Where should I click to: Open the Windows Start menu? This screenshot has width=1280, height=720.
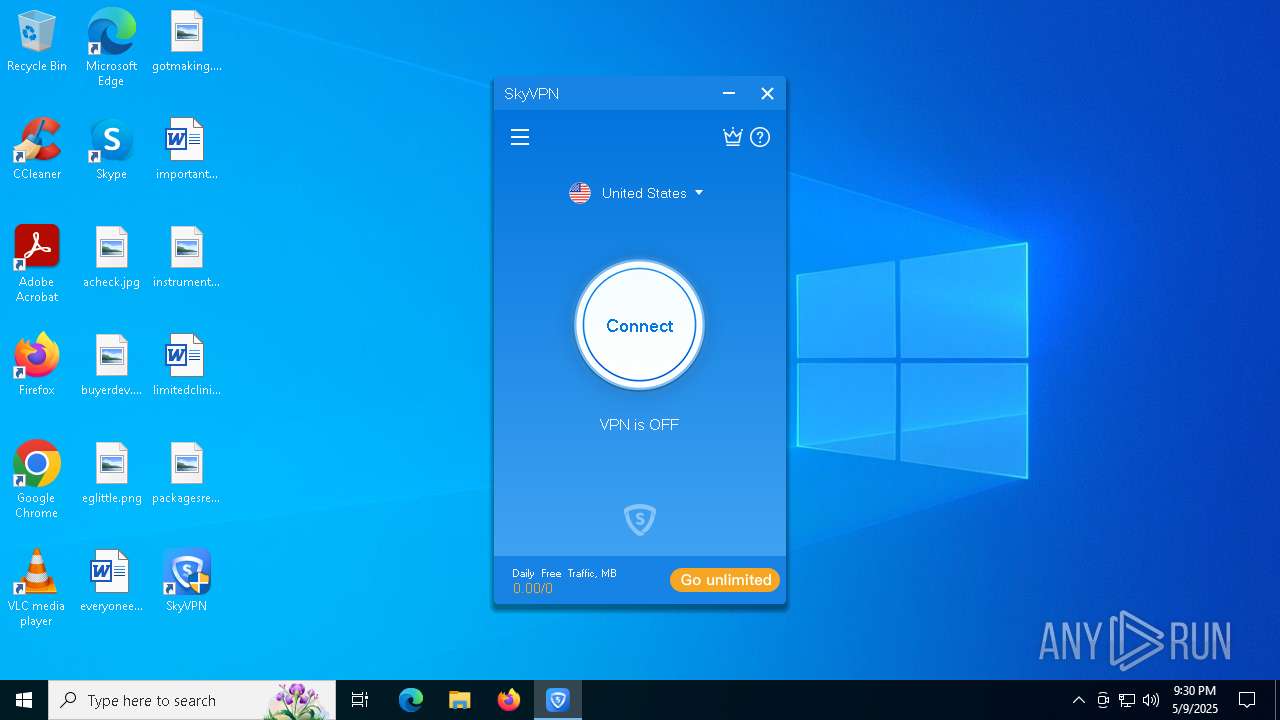24,700
